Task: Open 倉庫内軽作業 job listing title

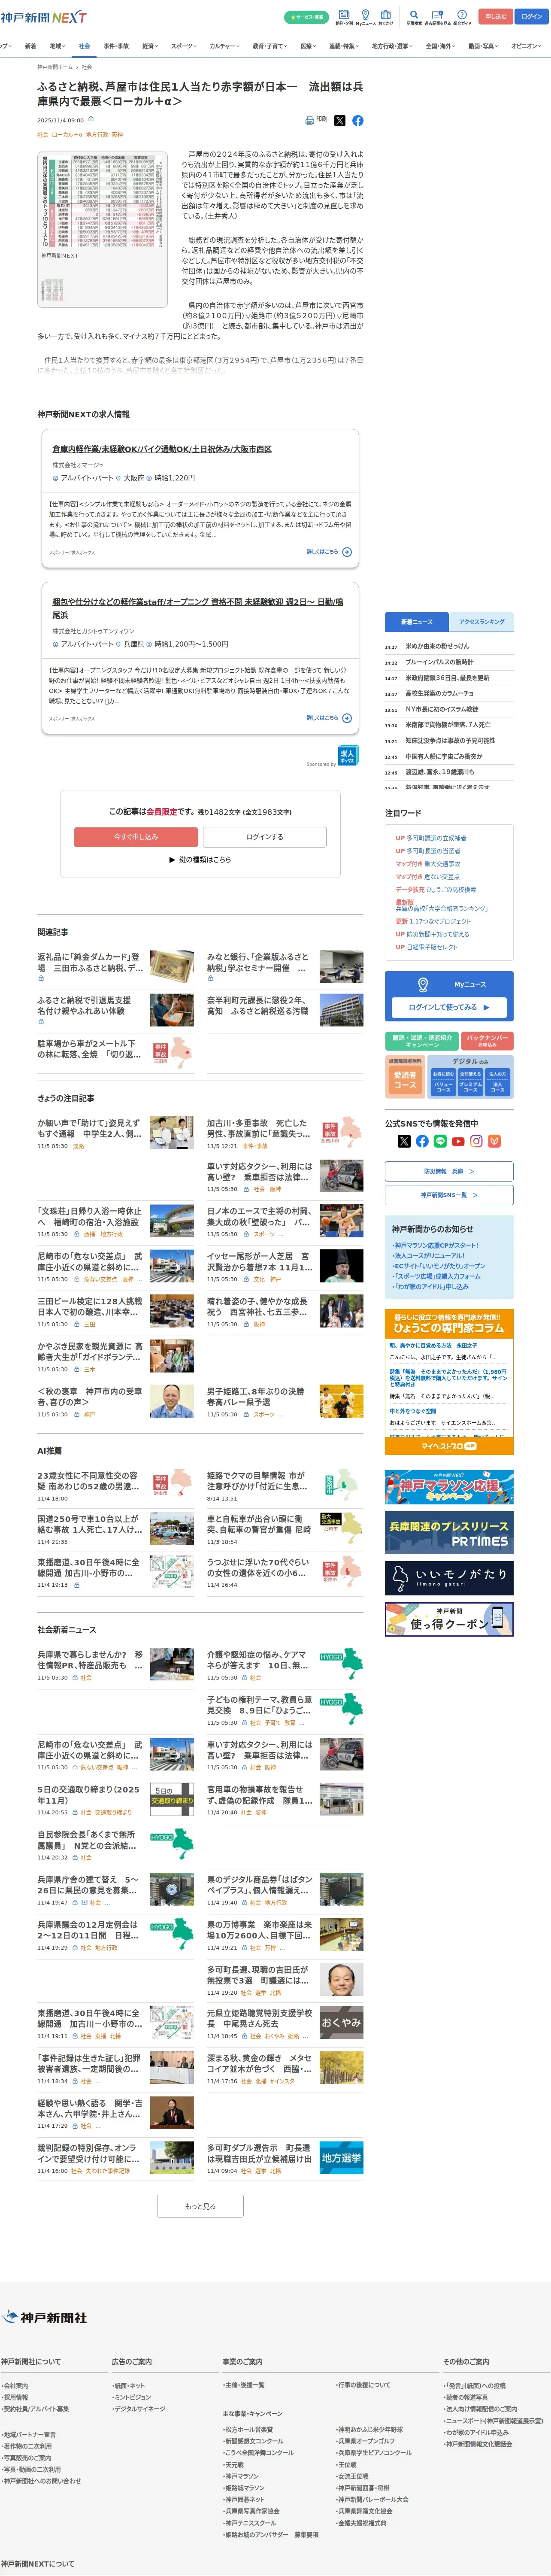Action: [162, 449]
